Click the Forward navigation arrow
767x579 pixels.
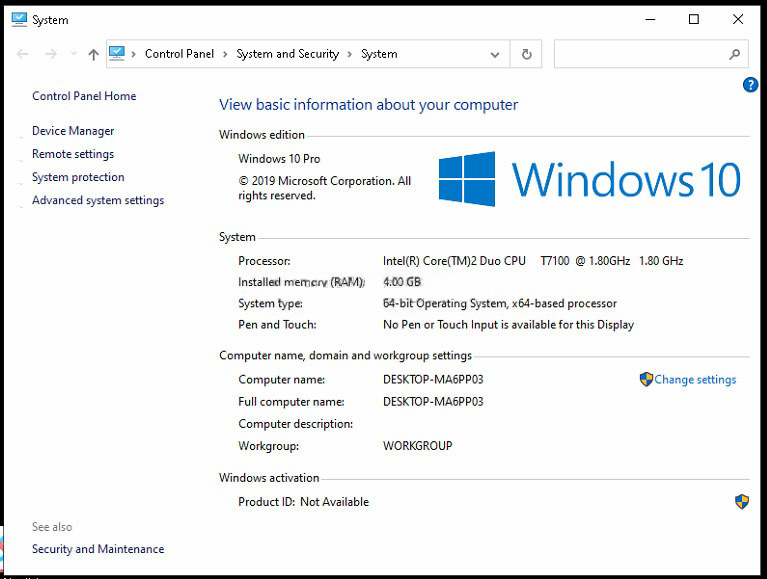51,54
